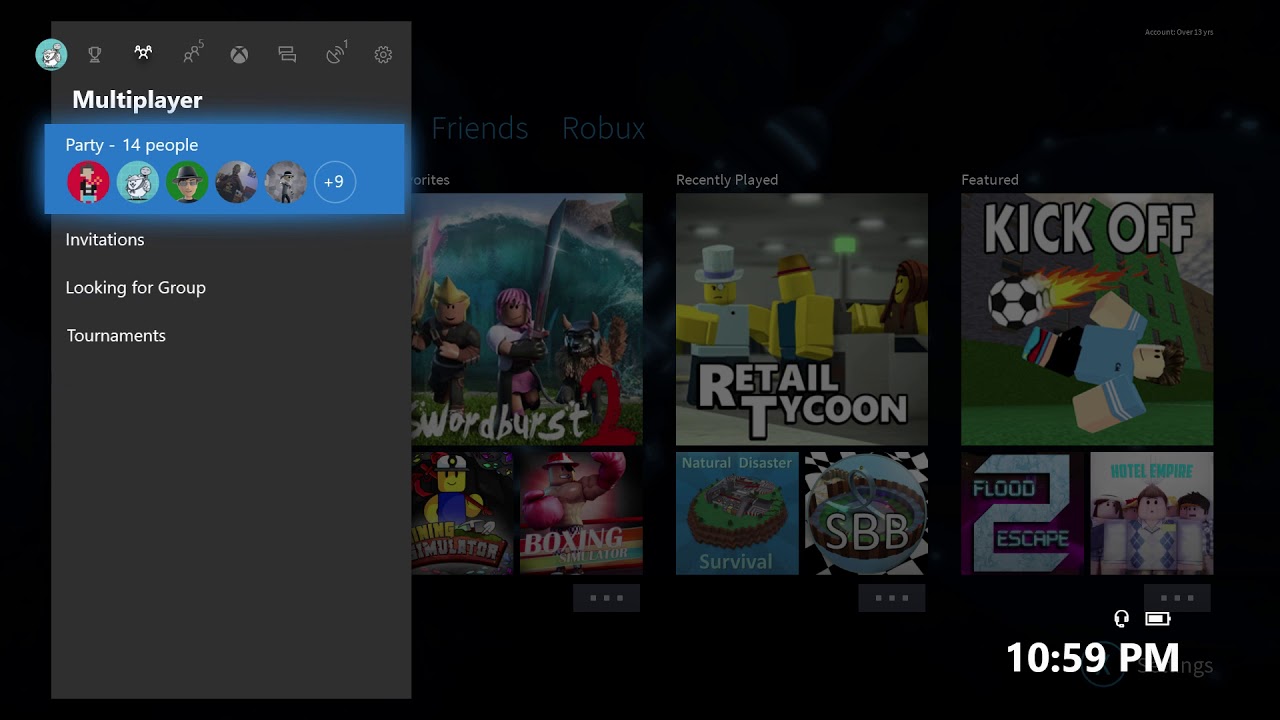Click the Recently Played heading
Image resolution: width=1280 pixels, height=720 pixels.
pos(727,180)
